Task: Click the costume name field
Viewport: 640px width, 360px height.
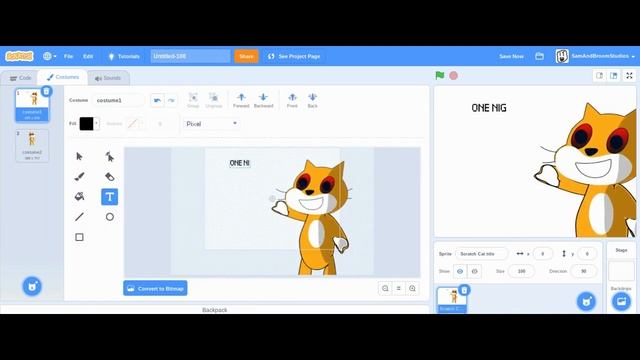Action: click(x=118, y=100)
